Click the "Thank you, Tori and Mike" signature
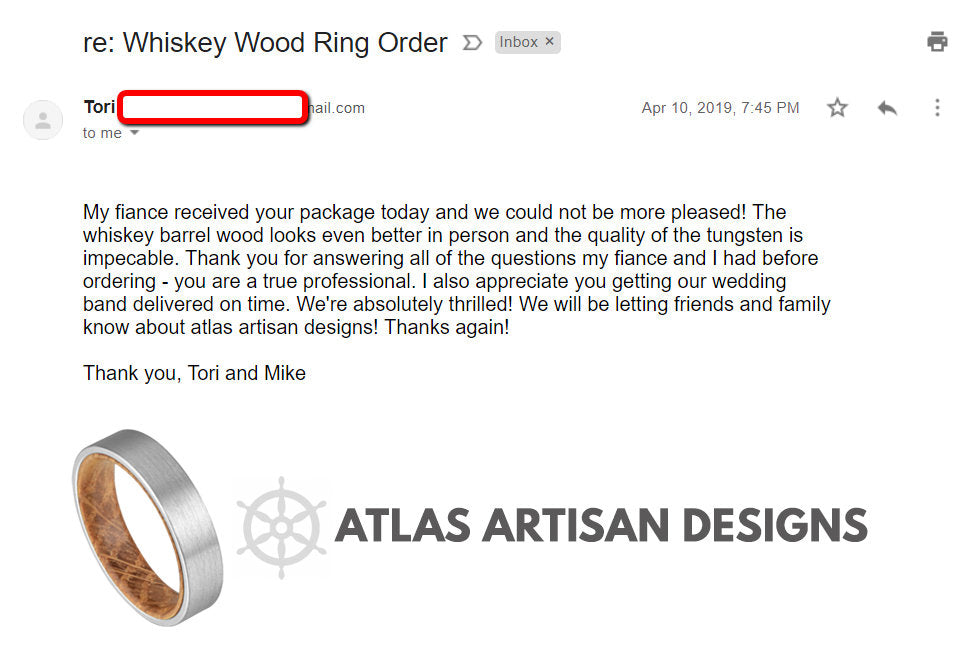Viewport: 968px width, 672px height. [x=194, y=374]
